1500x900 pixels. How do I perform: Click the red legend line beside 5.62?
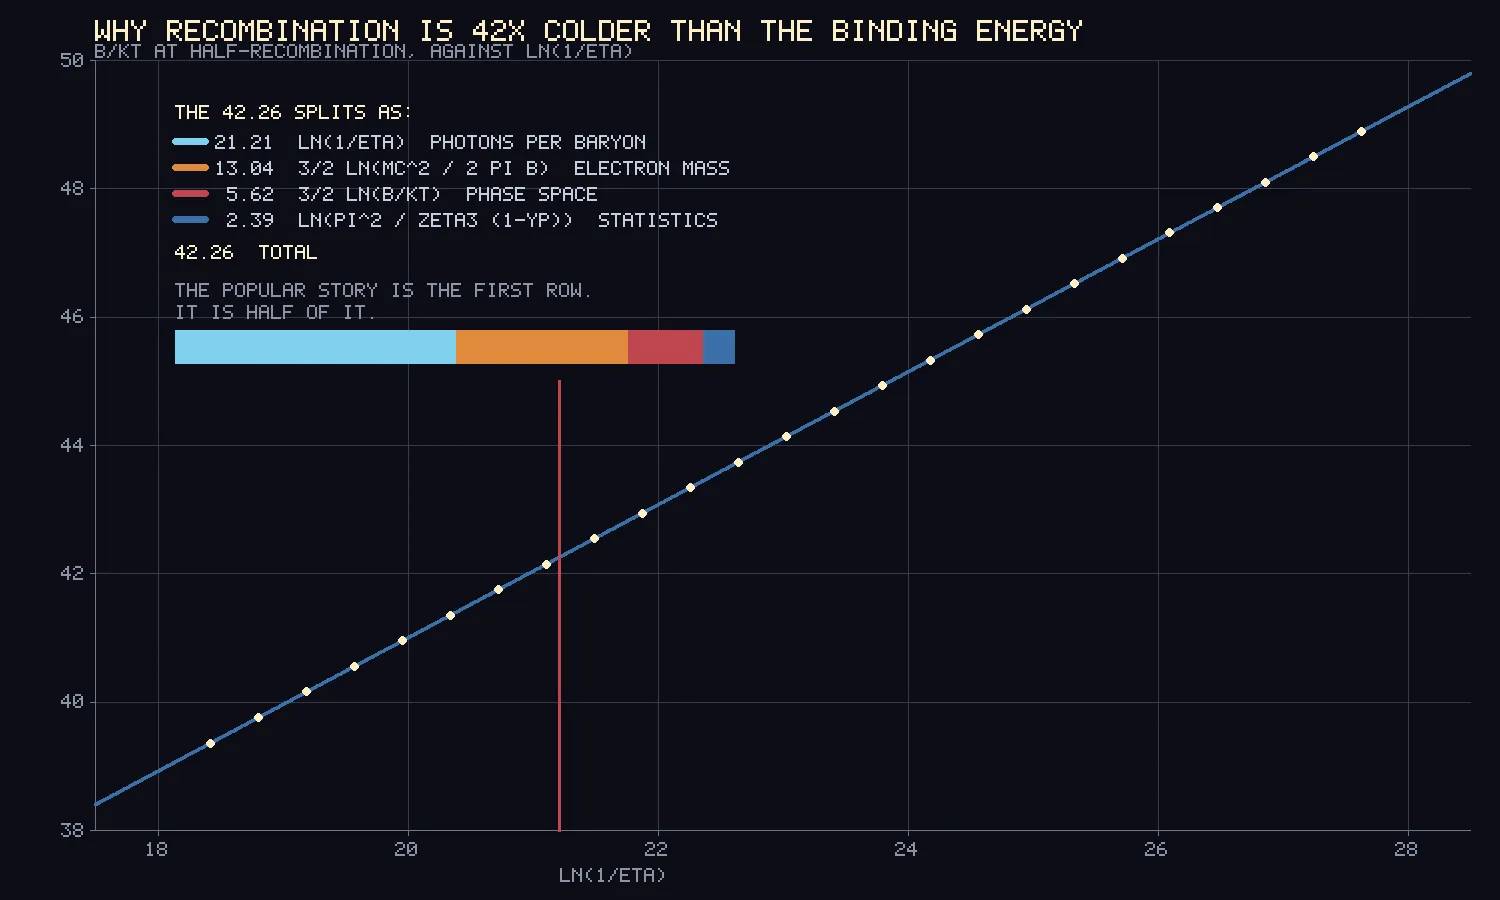point(191,194)
